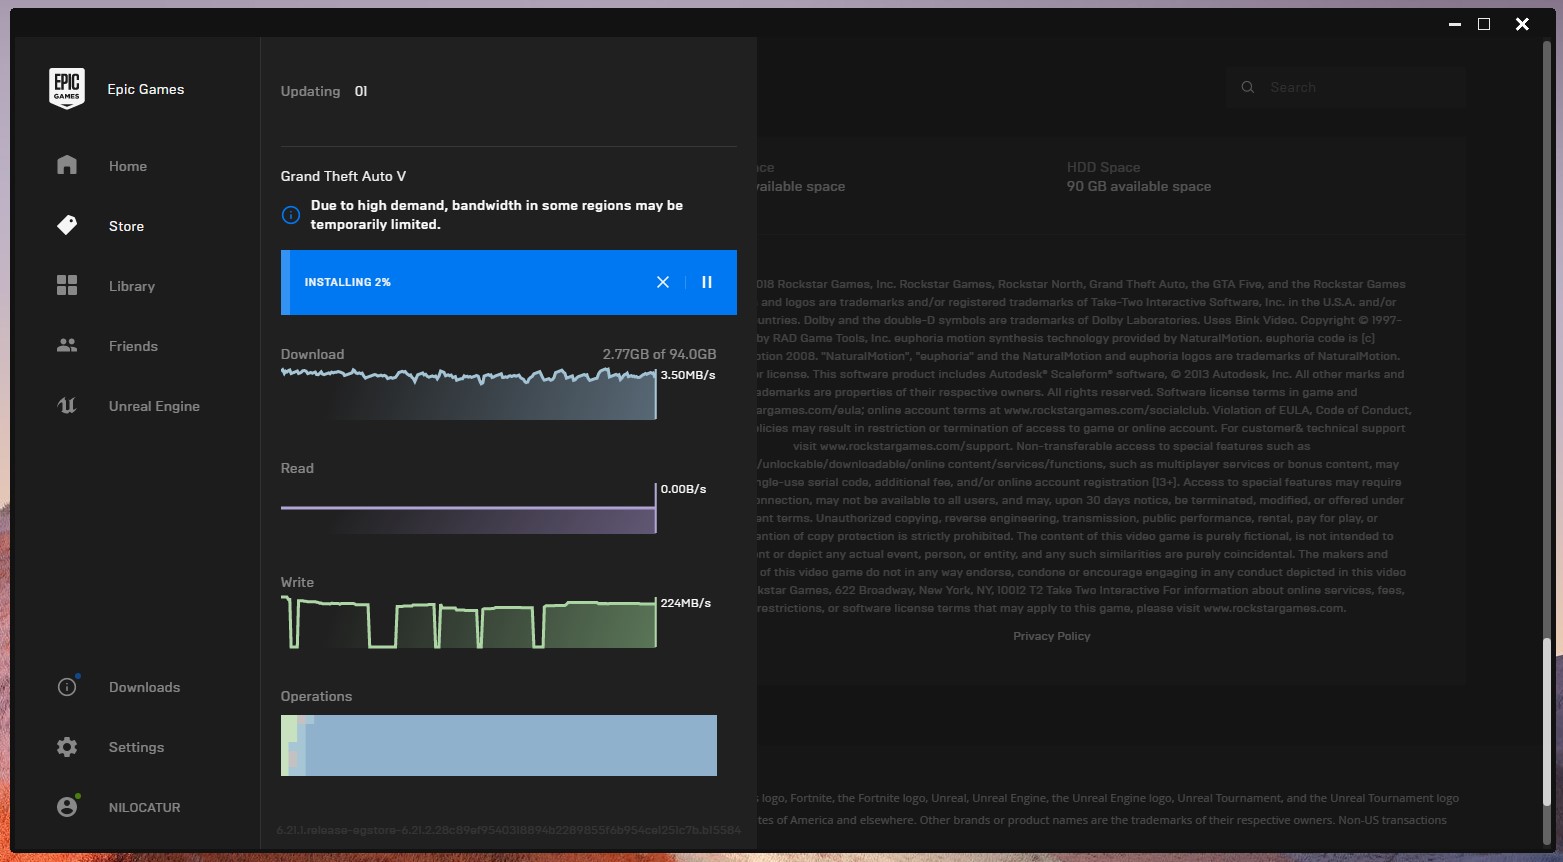Click the Friends people icon
This screenshot has height=862, width=1563.
(67, 345)
